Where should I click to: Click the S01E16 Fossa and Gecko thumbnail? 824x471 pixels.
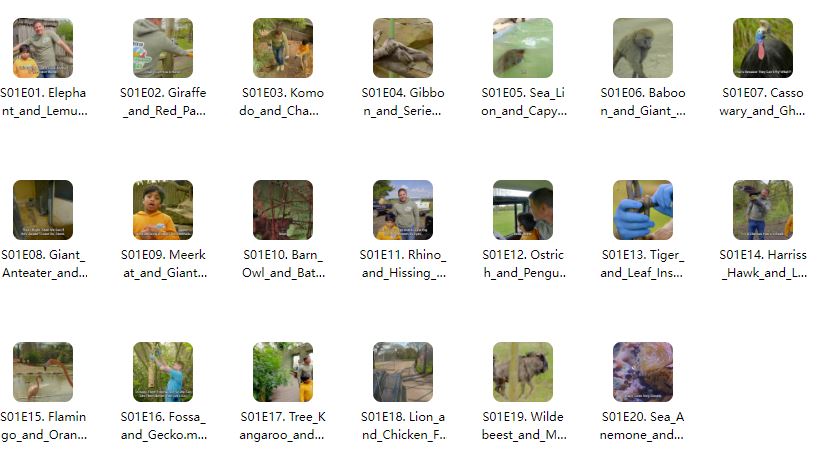(163, 372)
